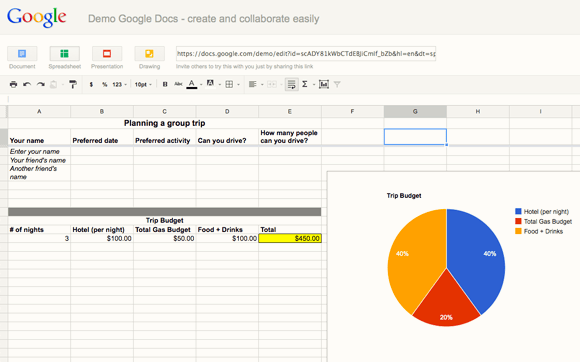Click the merge cells icon
This screenshot has width=580, height=362.
pos(272,84)
